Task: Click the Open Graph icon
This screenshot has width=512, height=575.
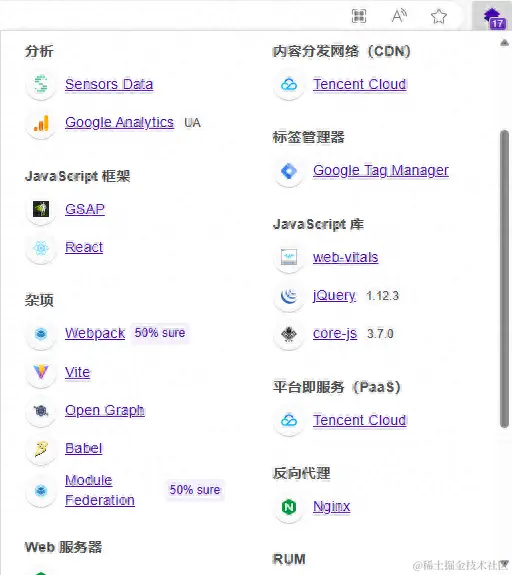Action: click(x=41, y=411)
